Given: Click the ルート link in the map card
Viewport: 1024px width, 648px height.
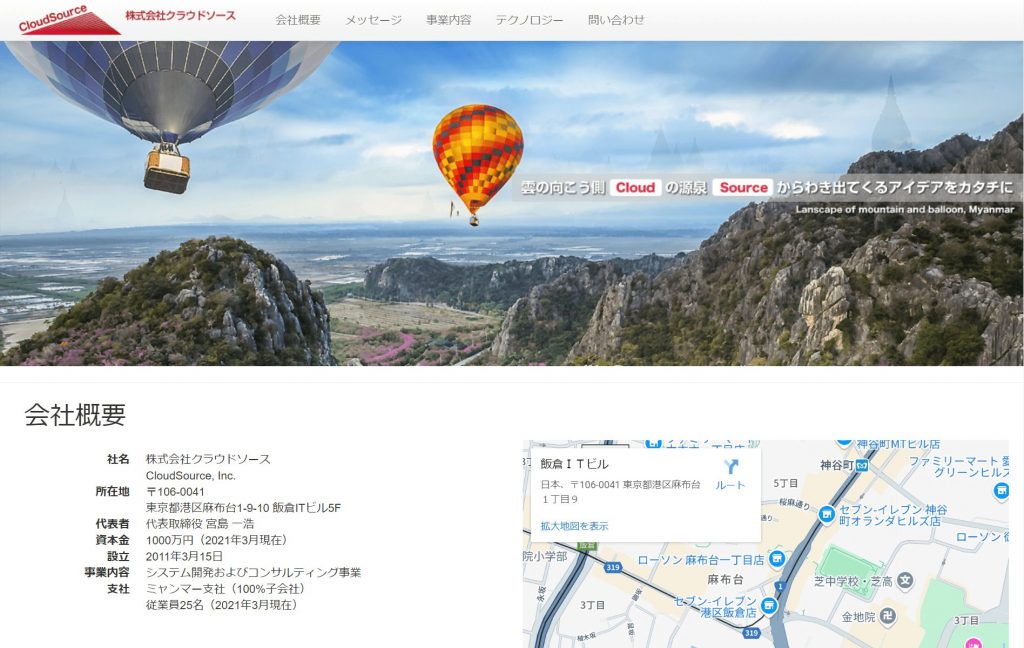Looking at the screenshot, I should pyautogui.click(x=730, y=485).
